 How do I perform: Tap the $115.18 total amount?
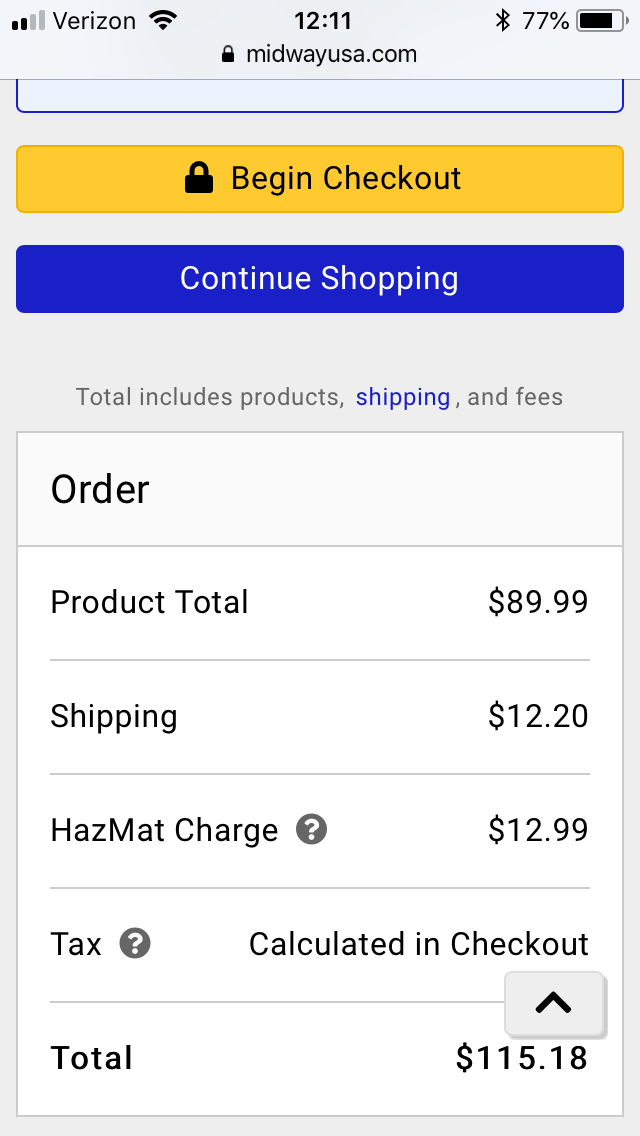pyautogui.click(x=522, y=1058)
